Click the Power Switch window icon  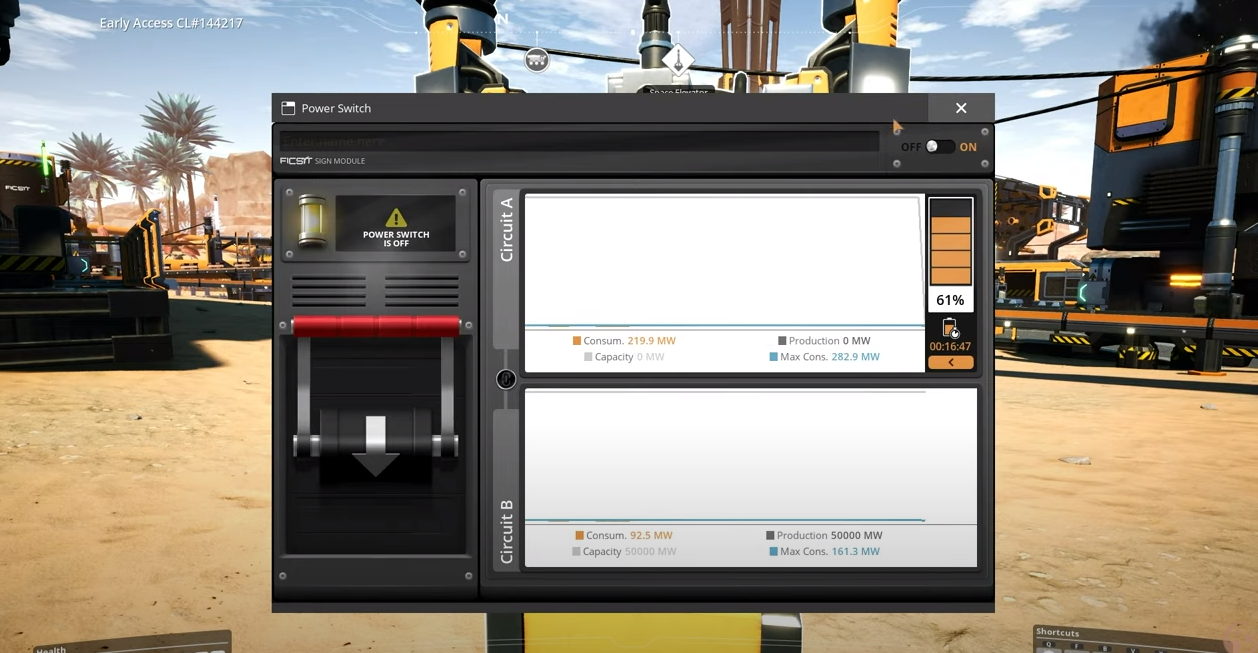(x=288, y=108)
